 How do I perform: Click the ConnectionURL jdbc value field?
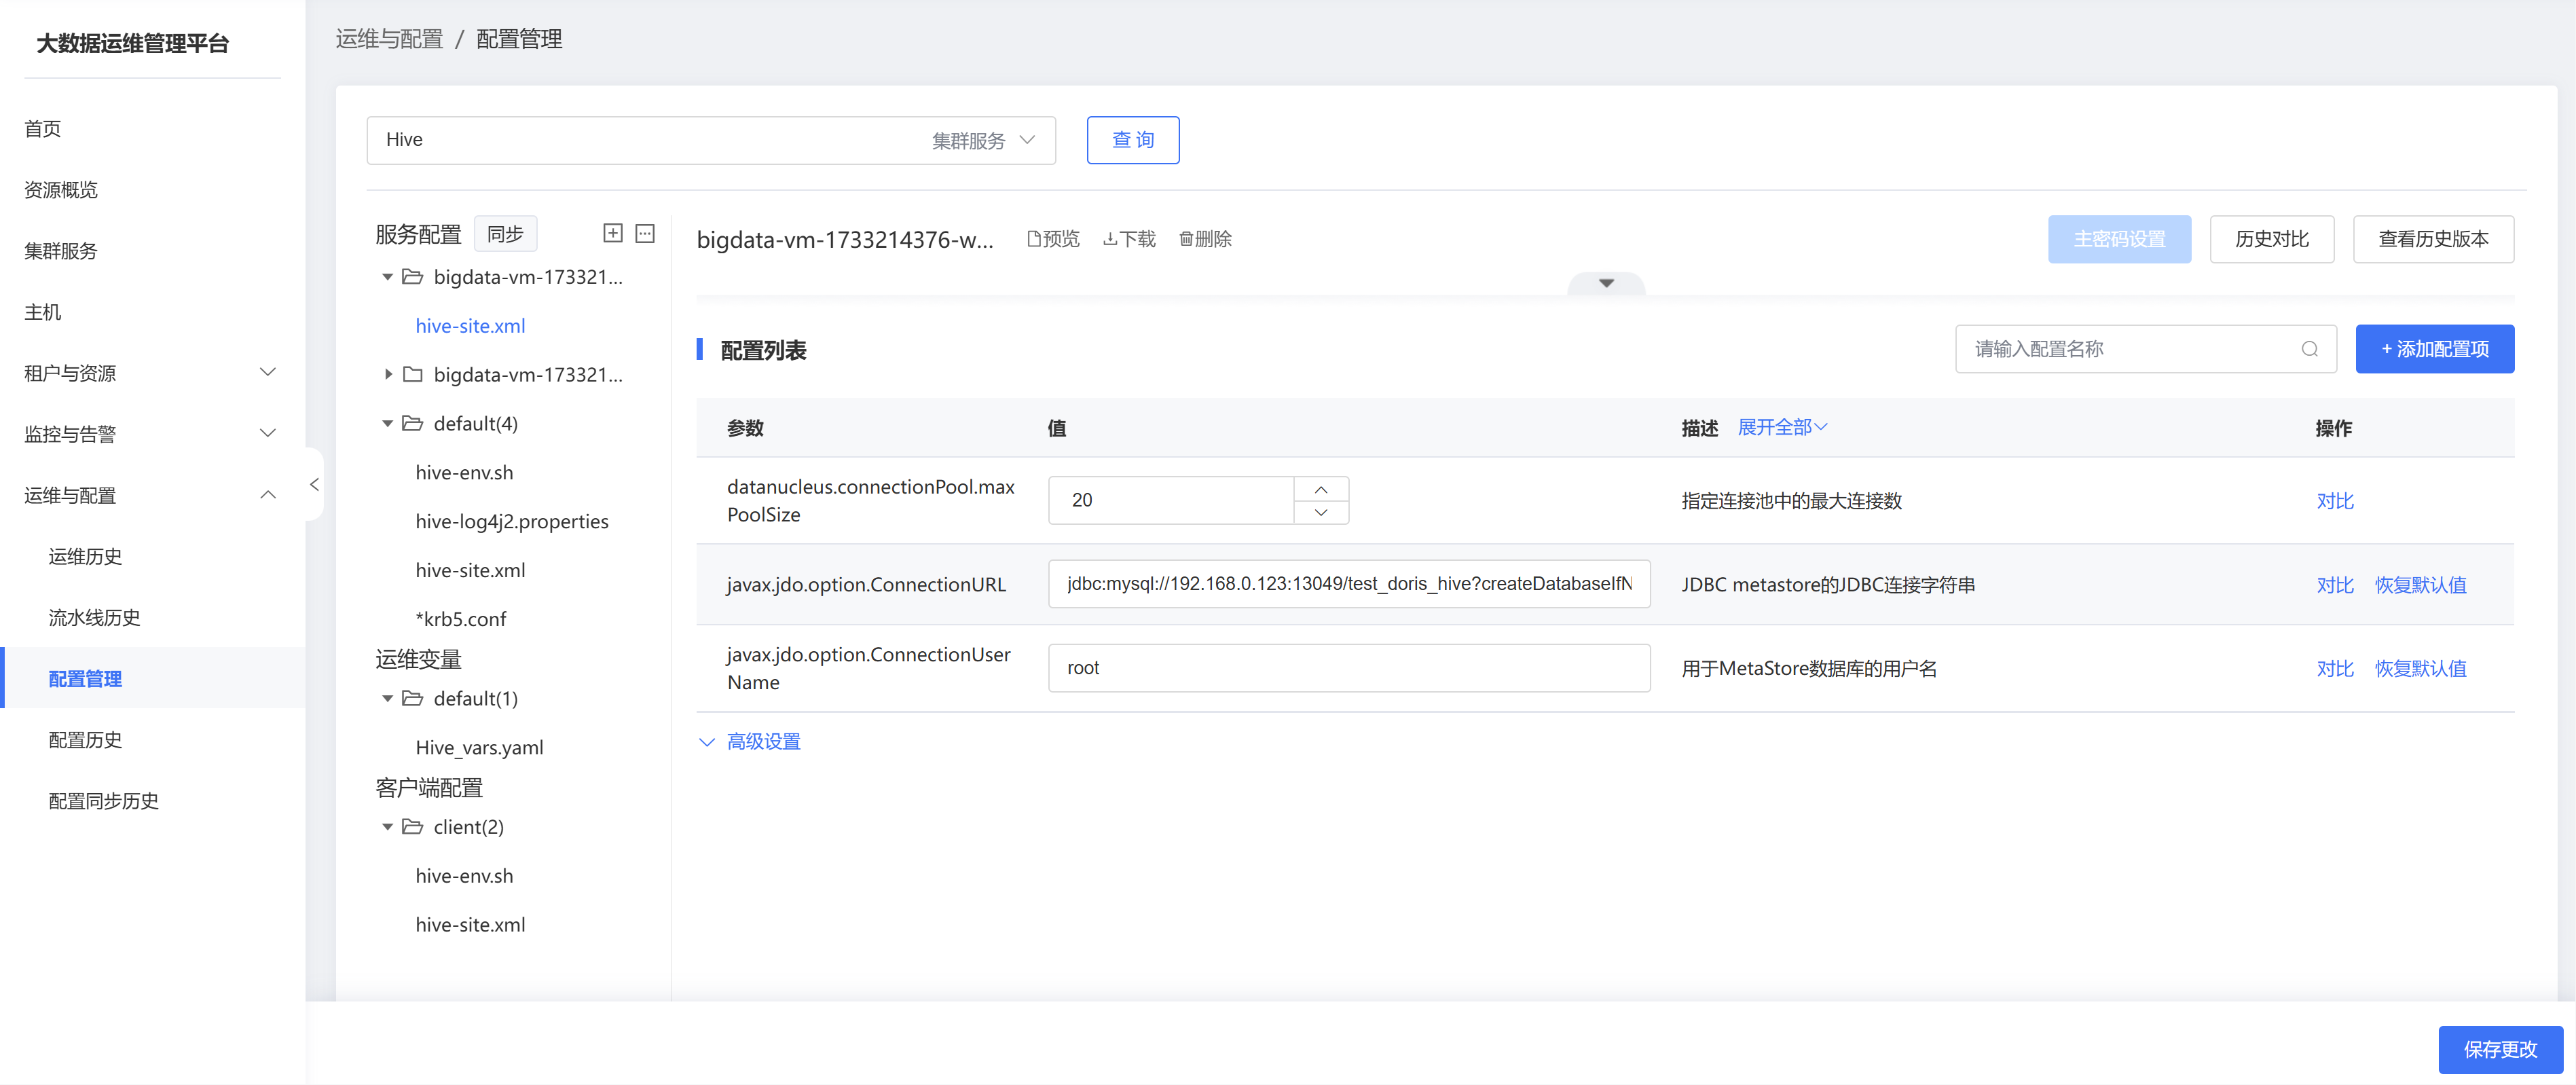[x=1349, y=584]
